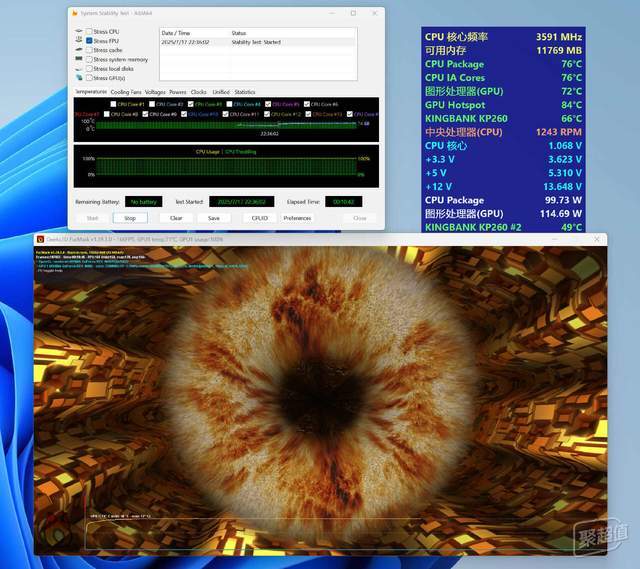Close the FurMark window
Viewport: 640px width, 569px height.
597,239
